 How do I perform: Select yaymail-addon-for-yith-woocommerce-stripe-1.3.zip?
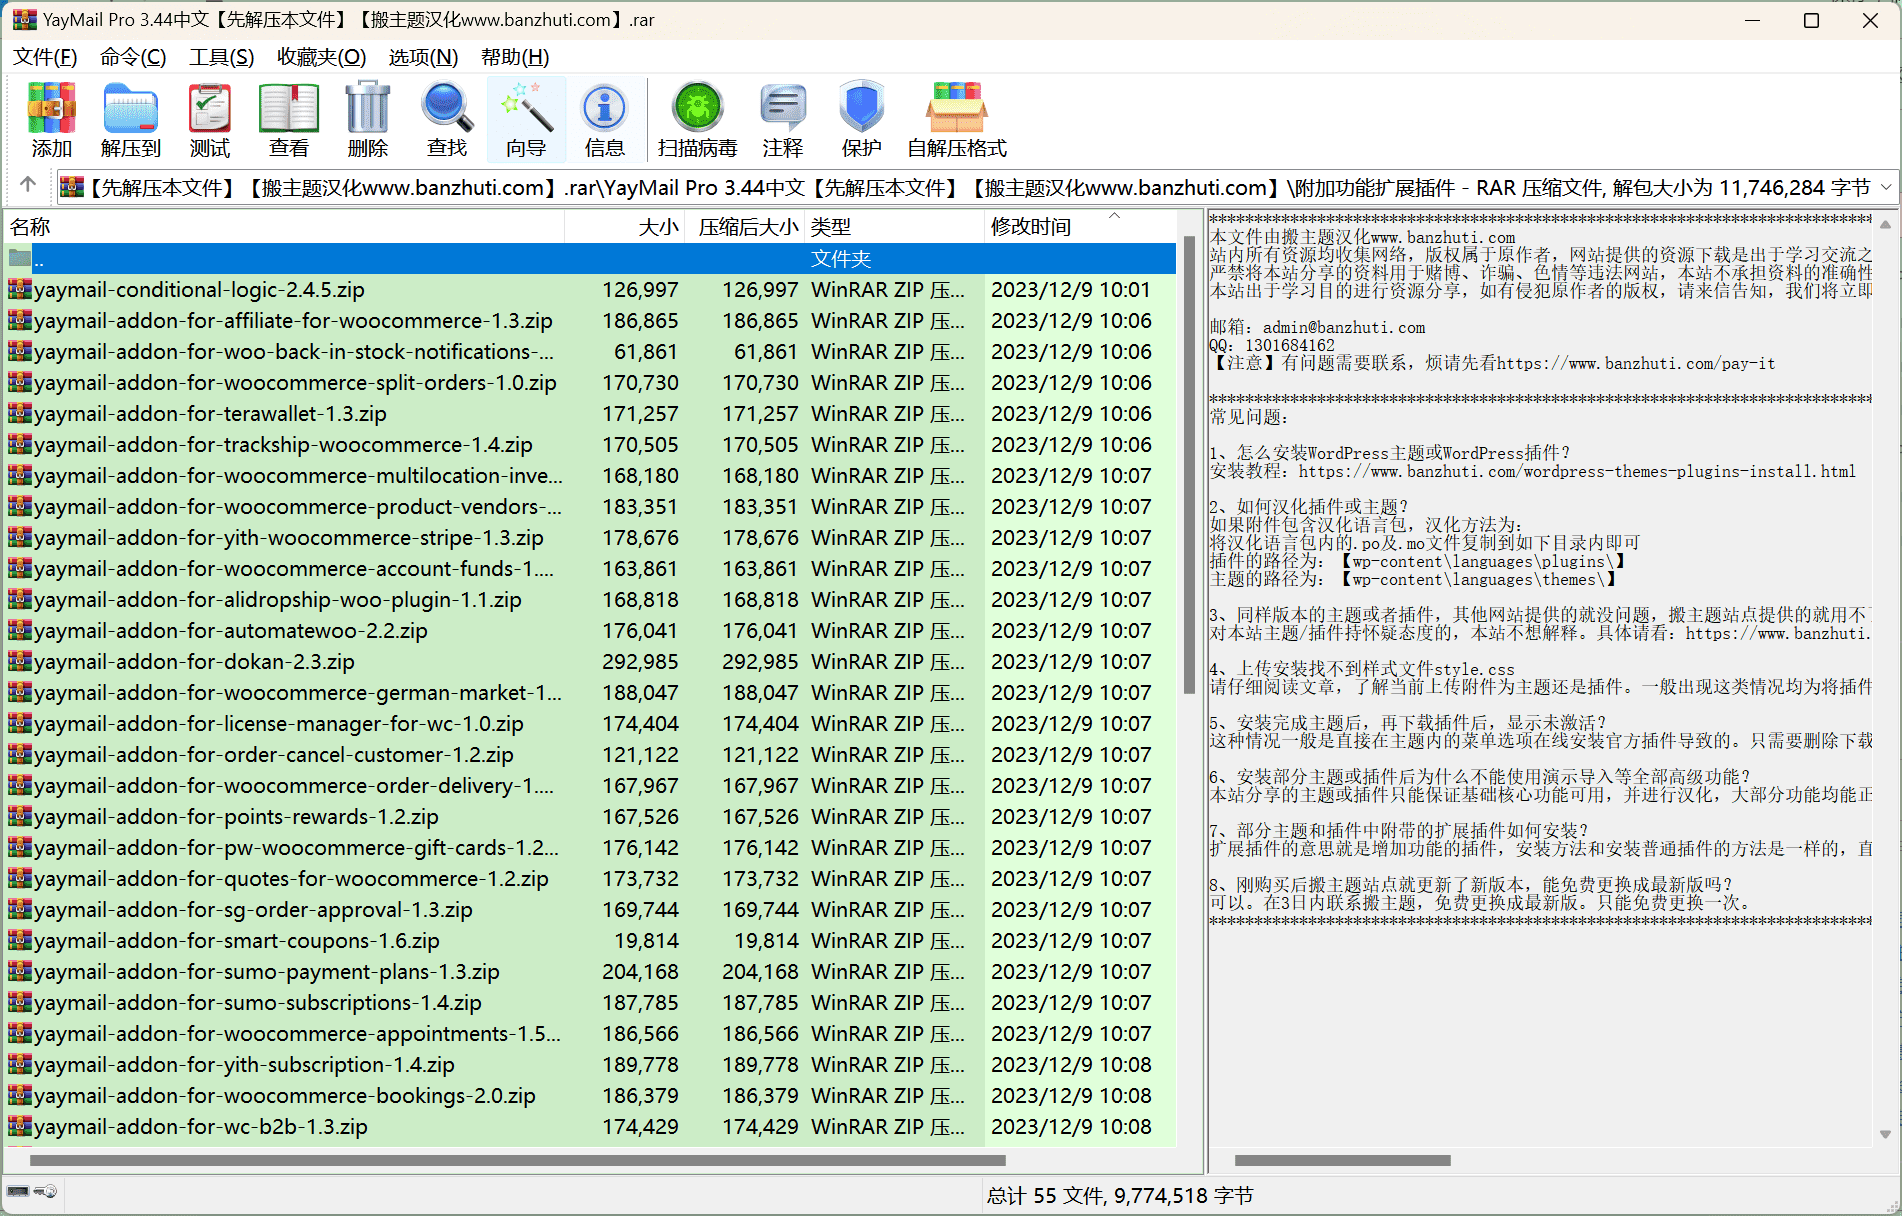coord(590,538)
